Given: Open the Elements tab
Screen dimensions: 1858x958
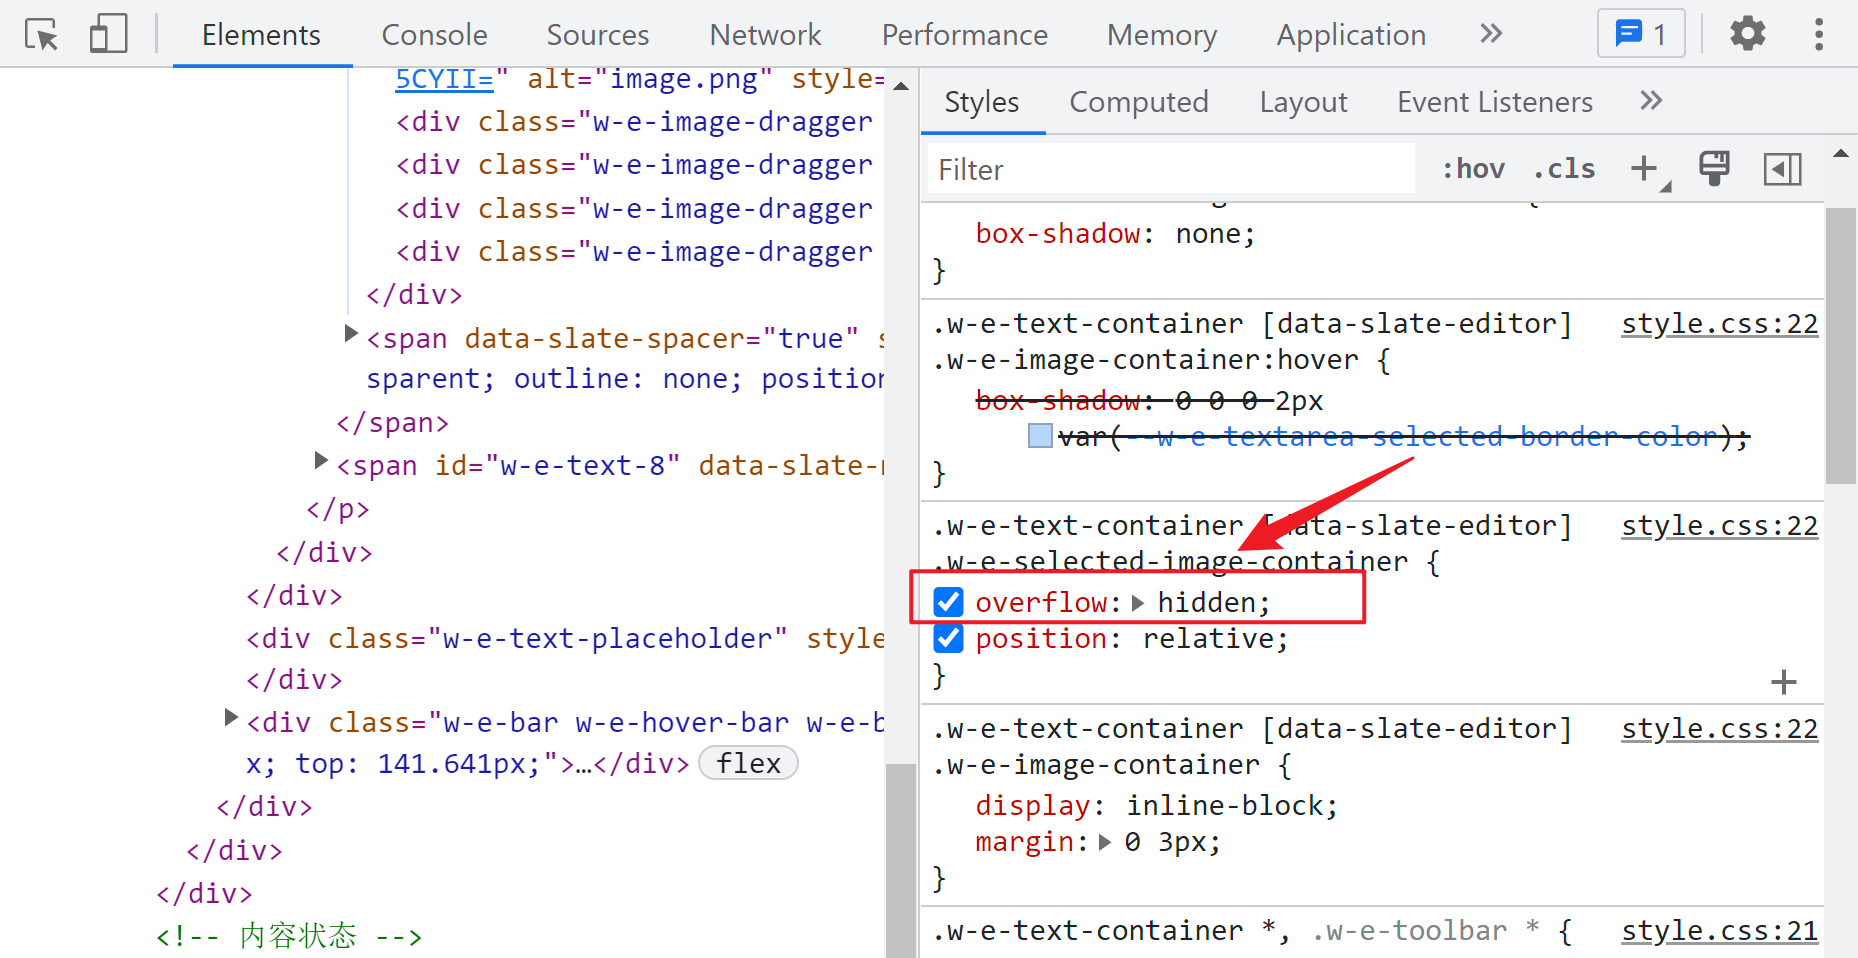Looking at the screenshot, I should click(x=261, y=35).
